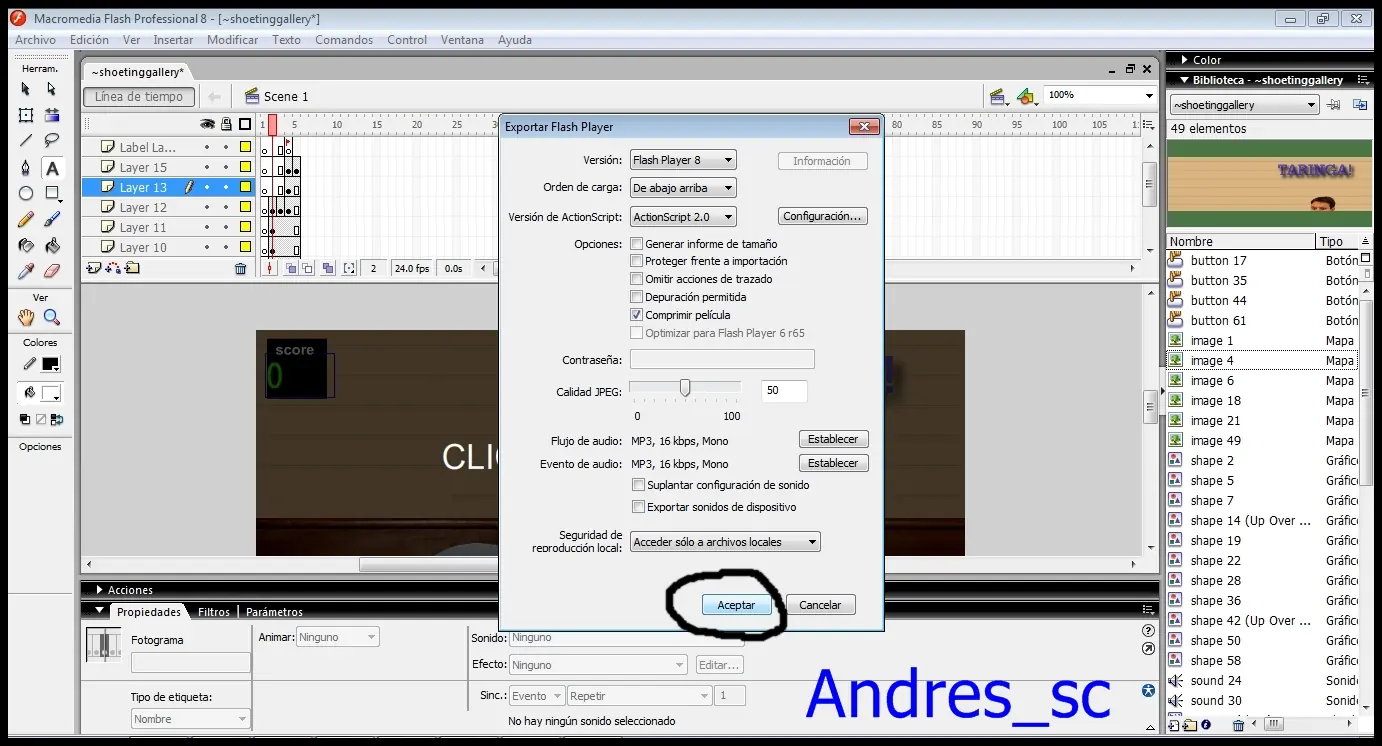The width and height of the screenshot is (1382, 746).
Task: Toggle visibility dot for Layer 15
Action: click(207, 167)
